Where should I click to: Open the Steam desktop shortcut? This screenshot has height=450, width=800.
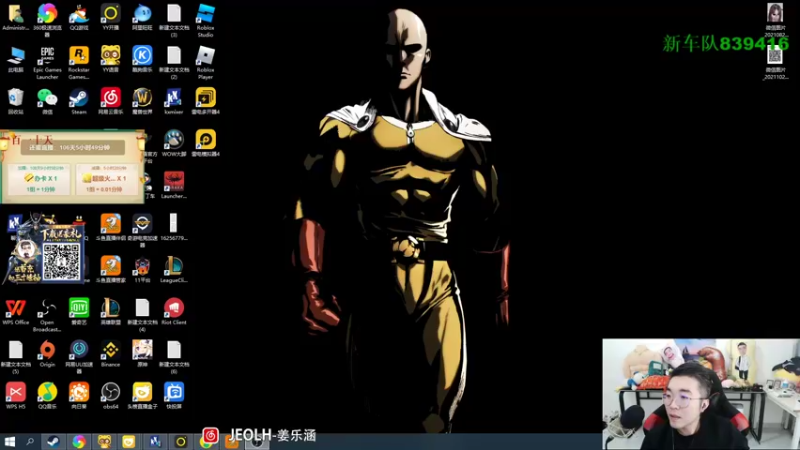tap(79, 101)
